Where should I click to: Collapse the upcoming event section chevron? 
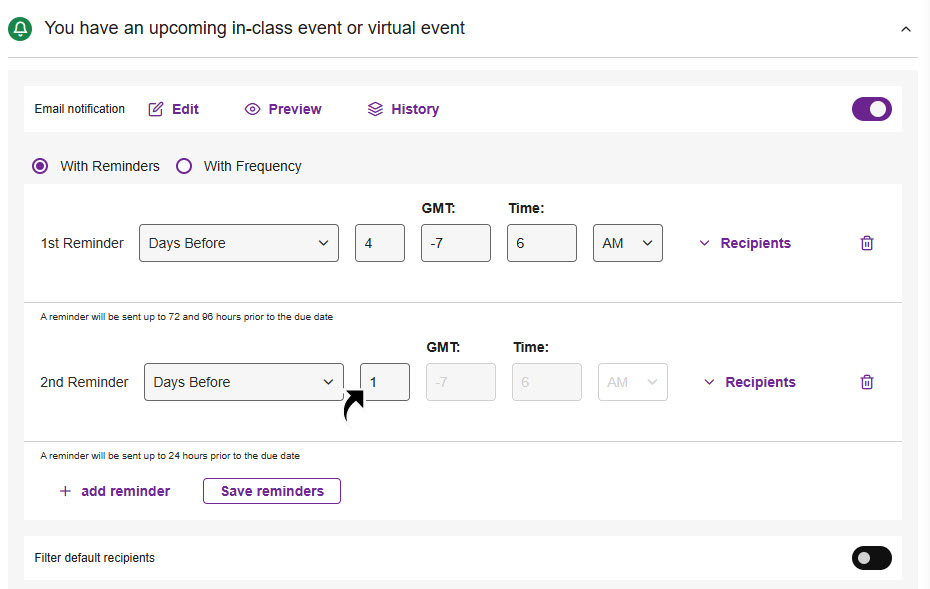click(906, 29)
